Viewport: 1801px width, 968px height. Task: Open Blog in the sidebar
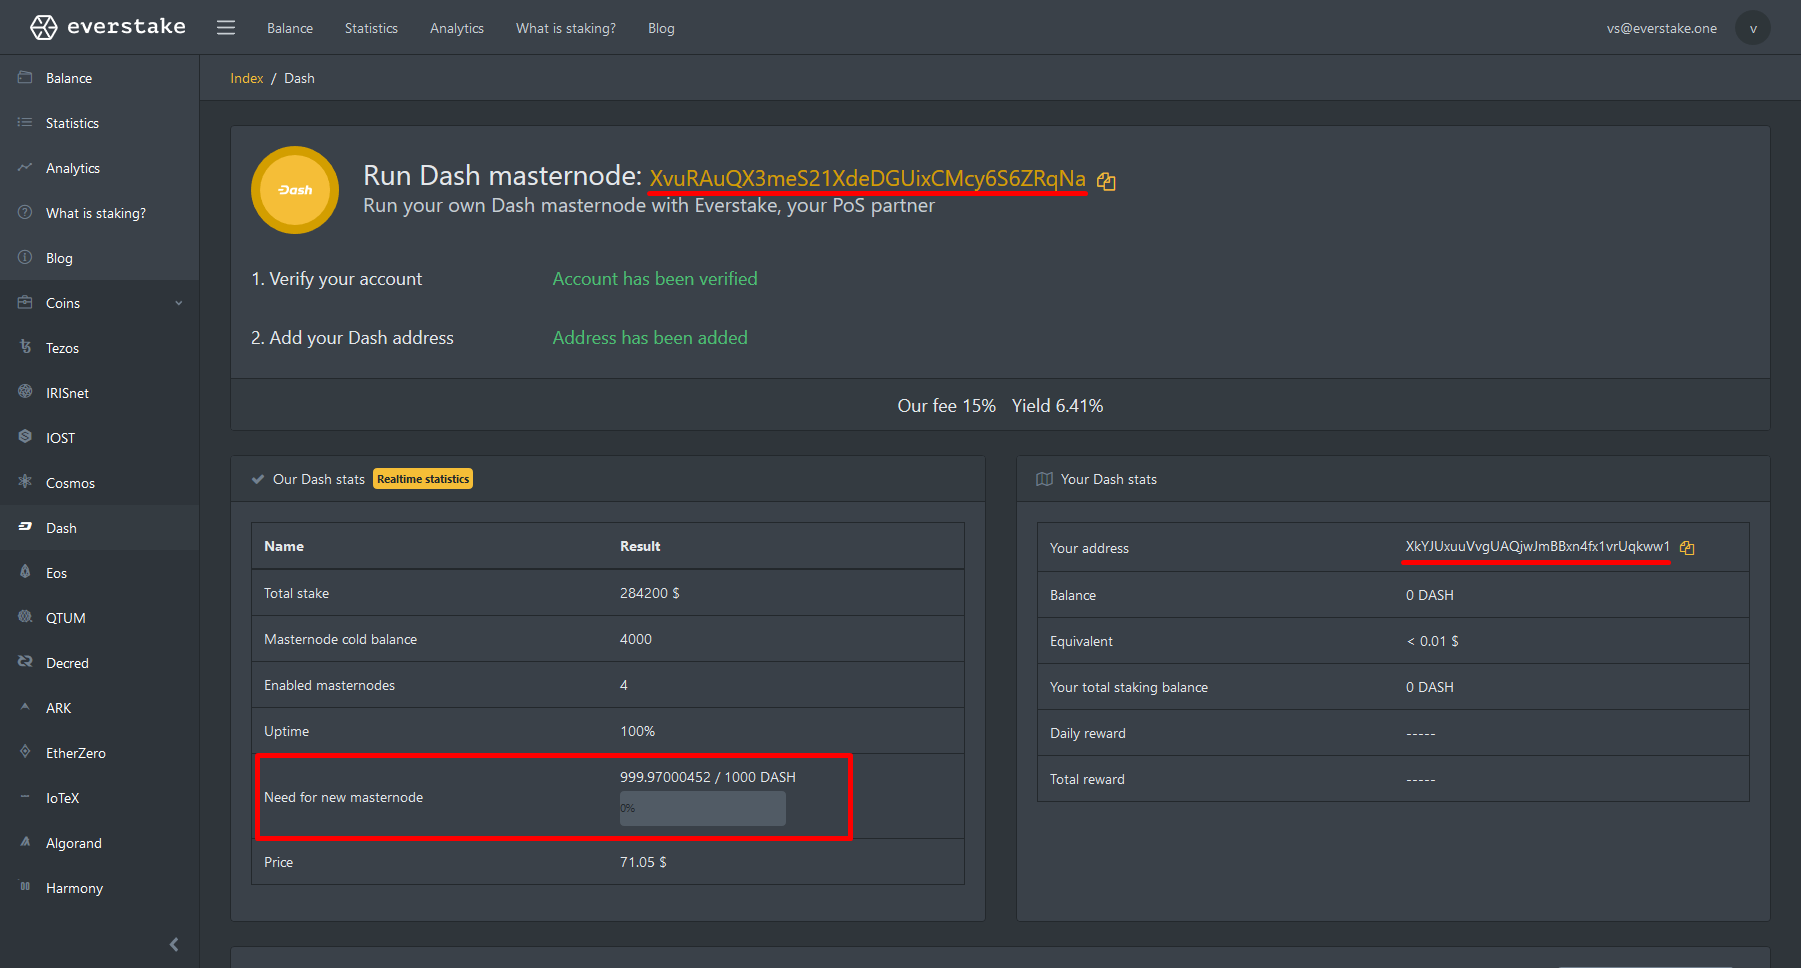point(99,258)
